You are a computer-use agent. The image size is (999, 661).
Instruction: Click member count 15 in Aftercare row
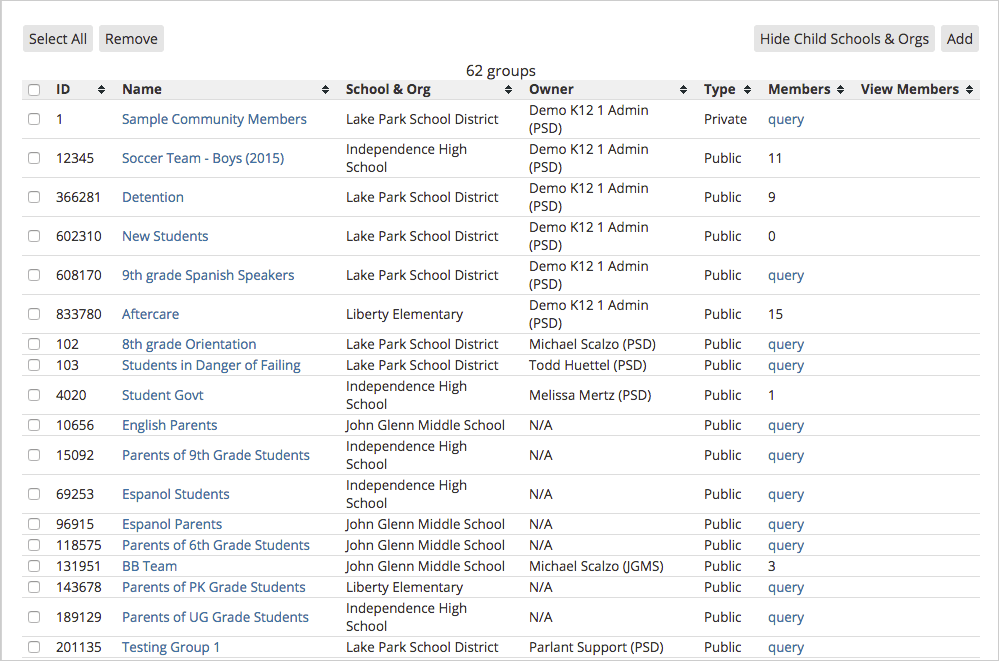pyautogui.click(x=775, y=314)
